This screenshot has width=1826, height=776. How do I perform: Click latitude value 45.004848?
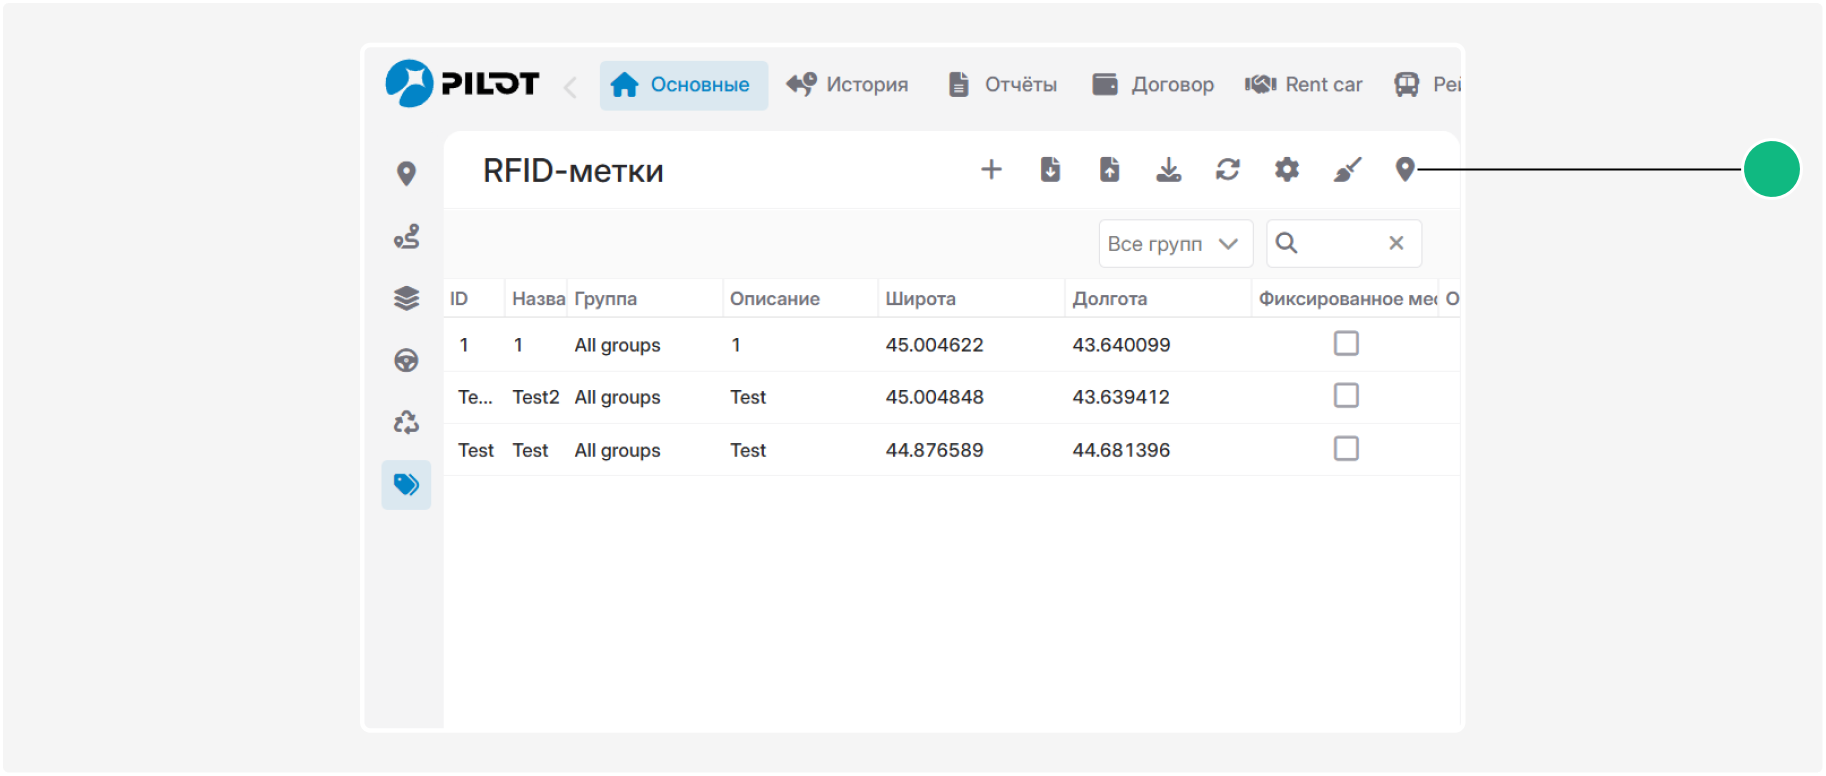934,398
